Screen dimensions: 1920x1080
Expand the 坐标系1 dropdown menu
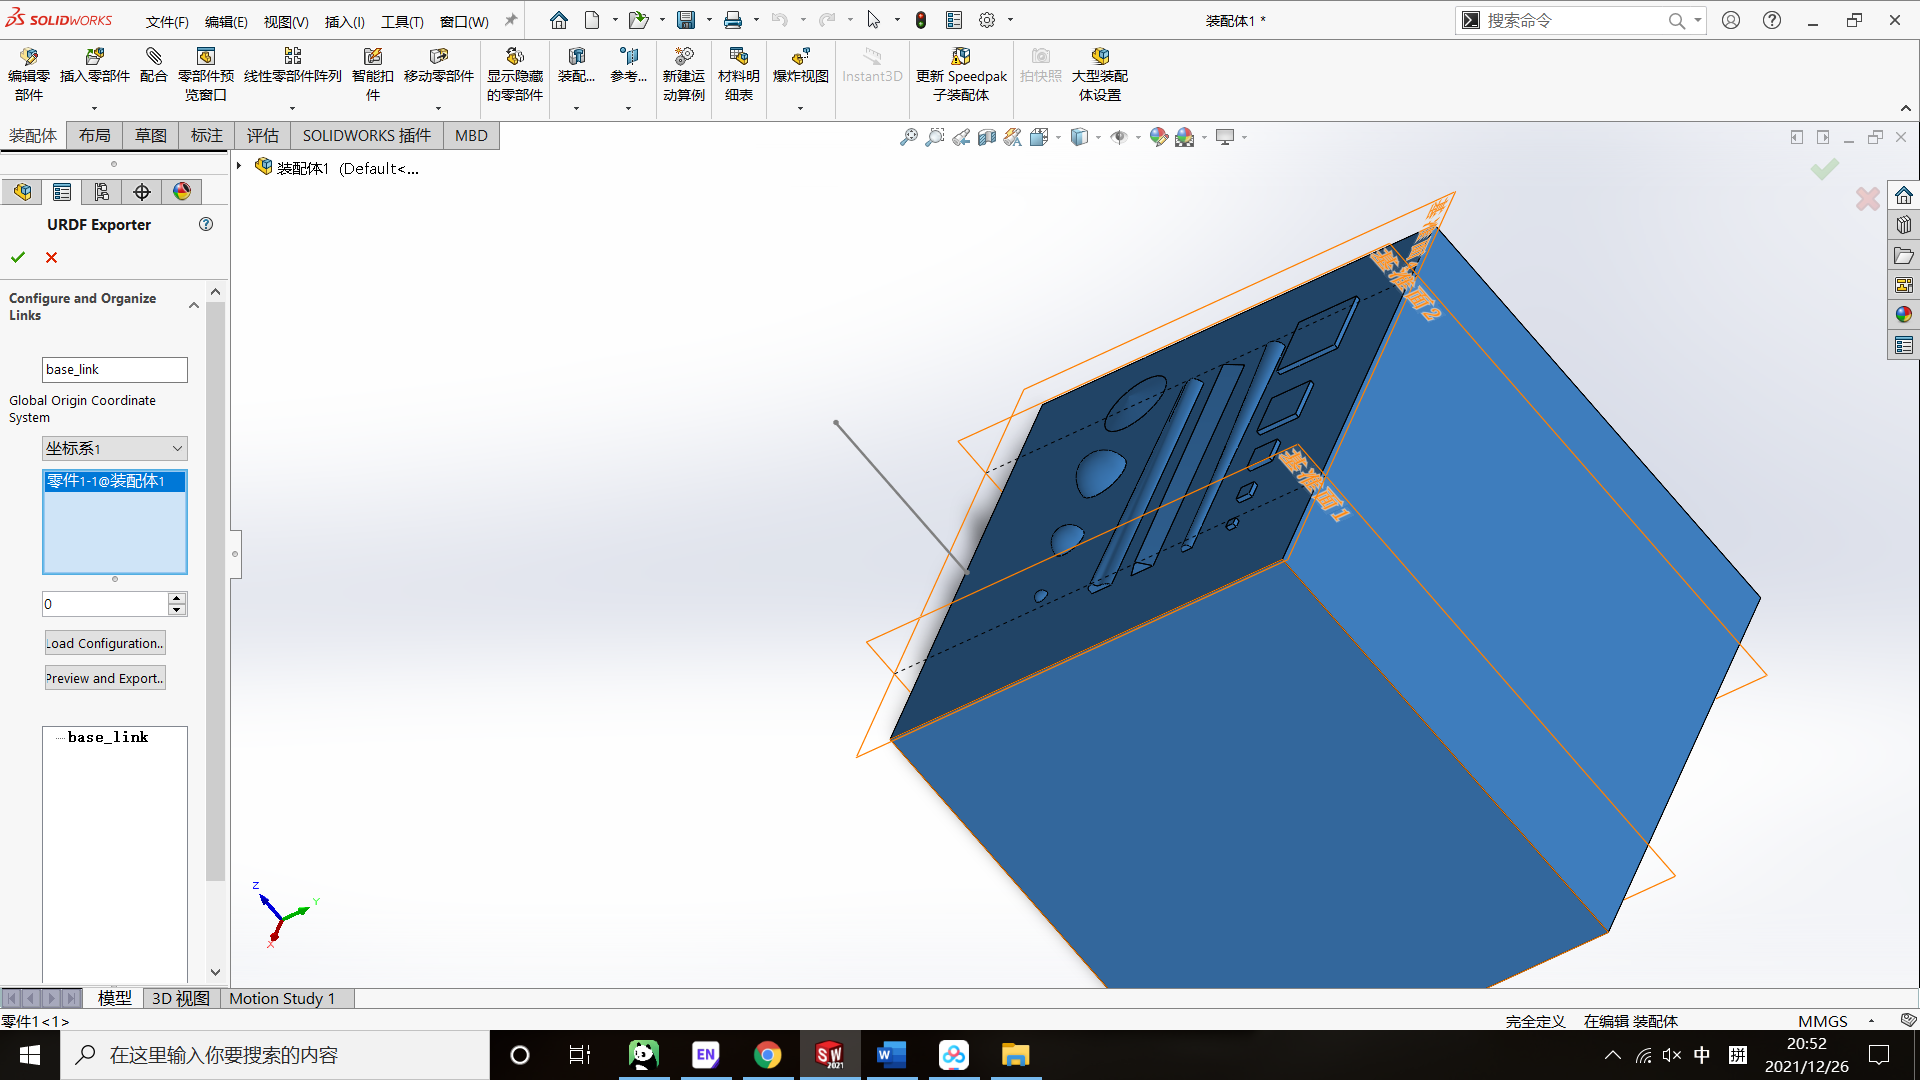pyautogui.click(x=175, y=448)
